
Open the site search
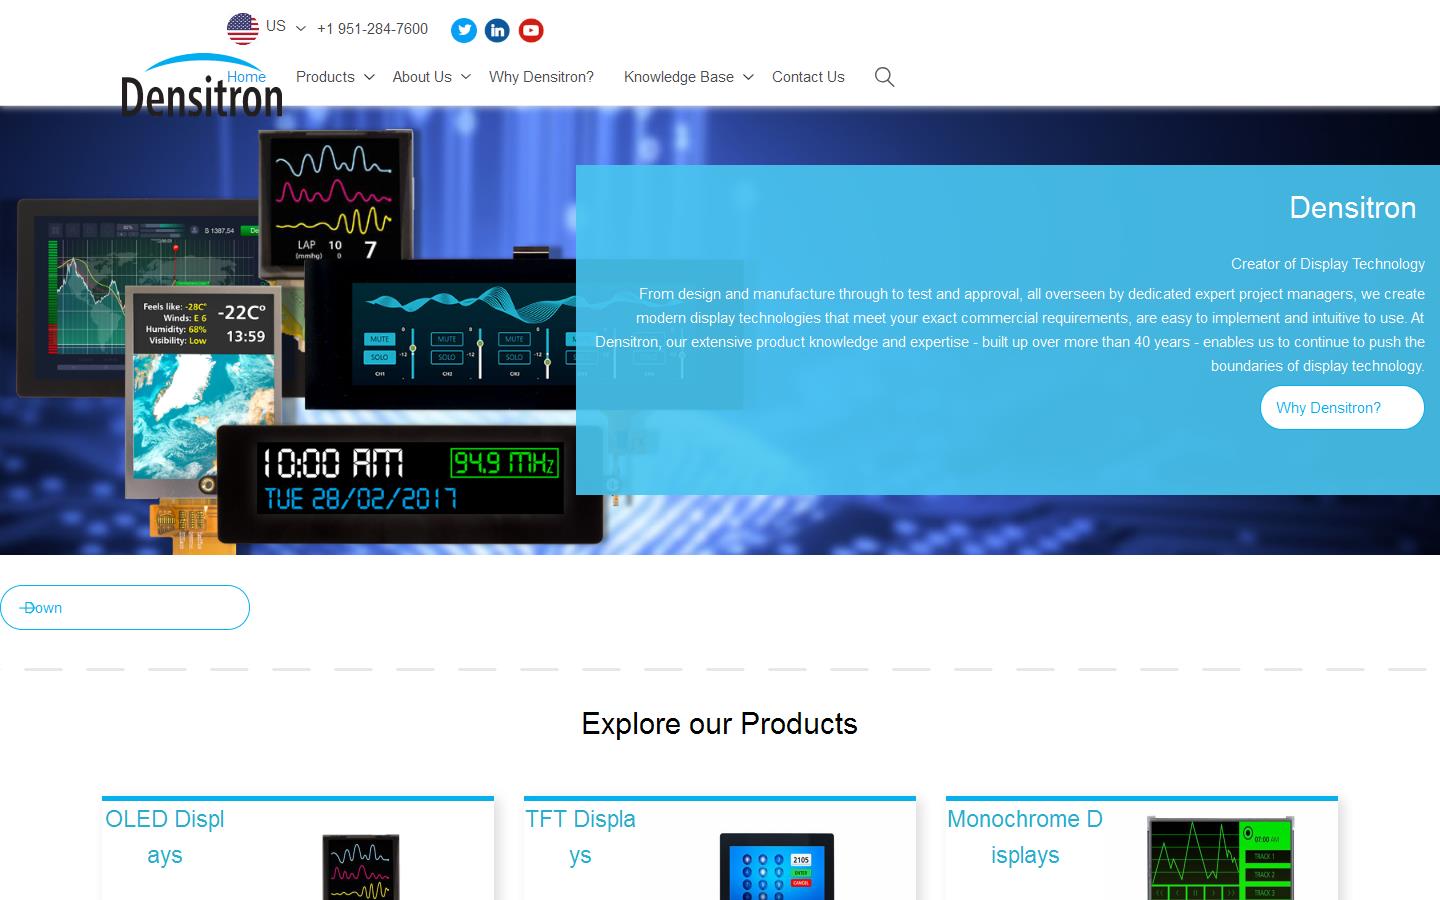click(x=884, y=77)
